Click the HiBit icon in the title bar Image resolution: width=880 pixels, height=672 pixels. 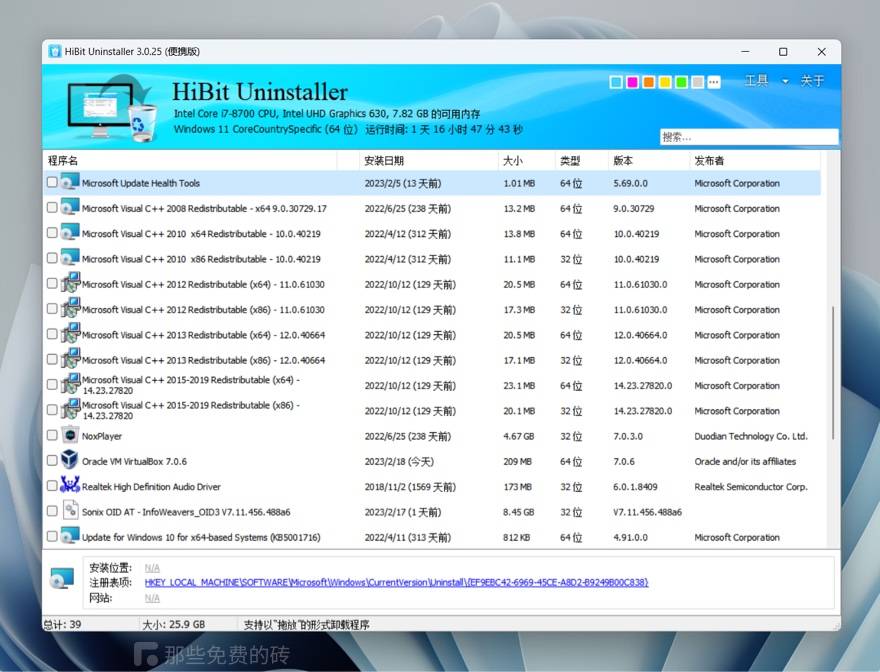point(55,51)
